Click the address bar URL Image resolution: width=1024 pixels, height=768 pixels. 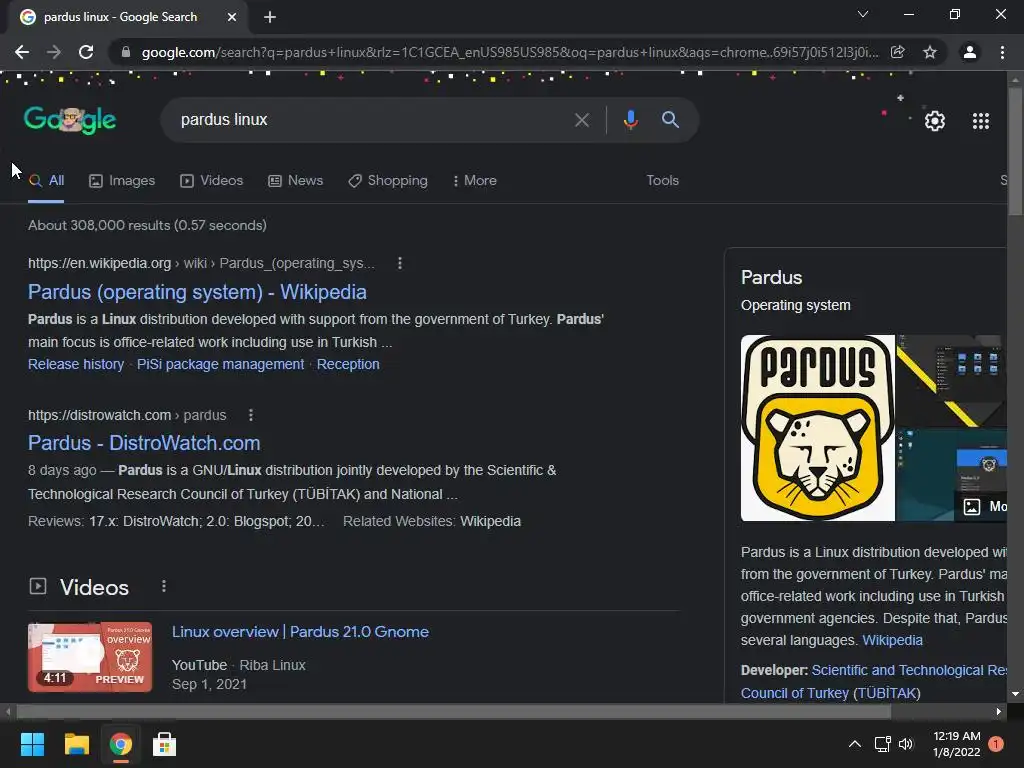tap(509, 52)
